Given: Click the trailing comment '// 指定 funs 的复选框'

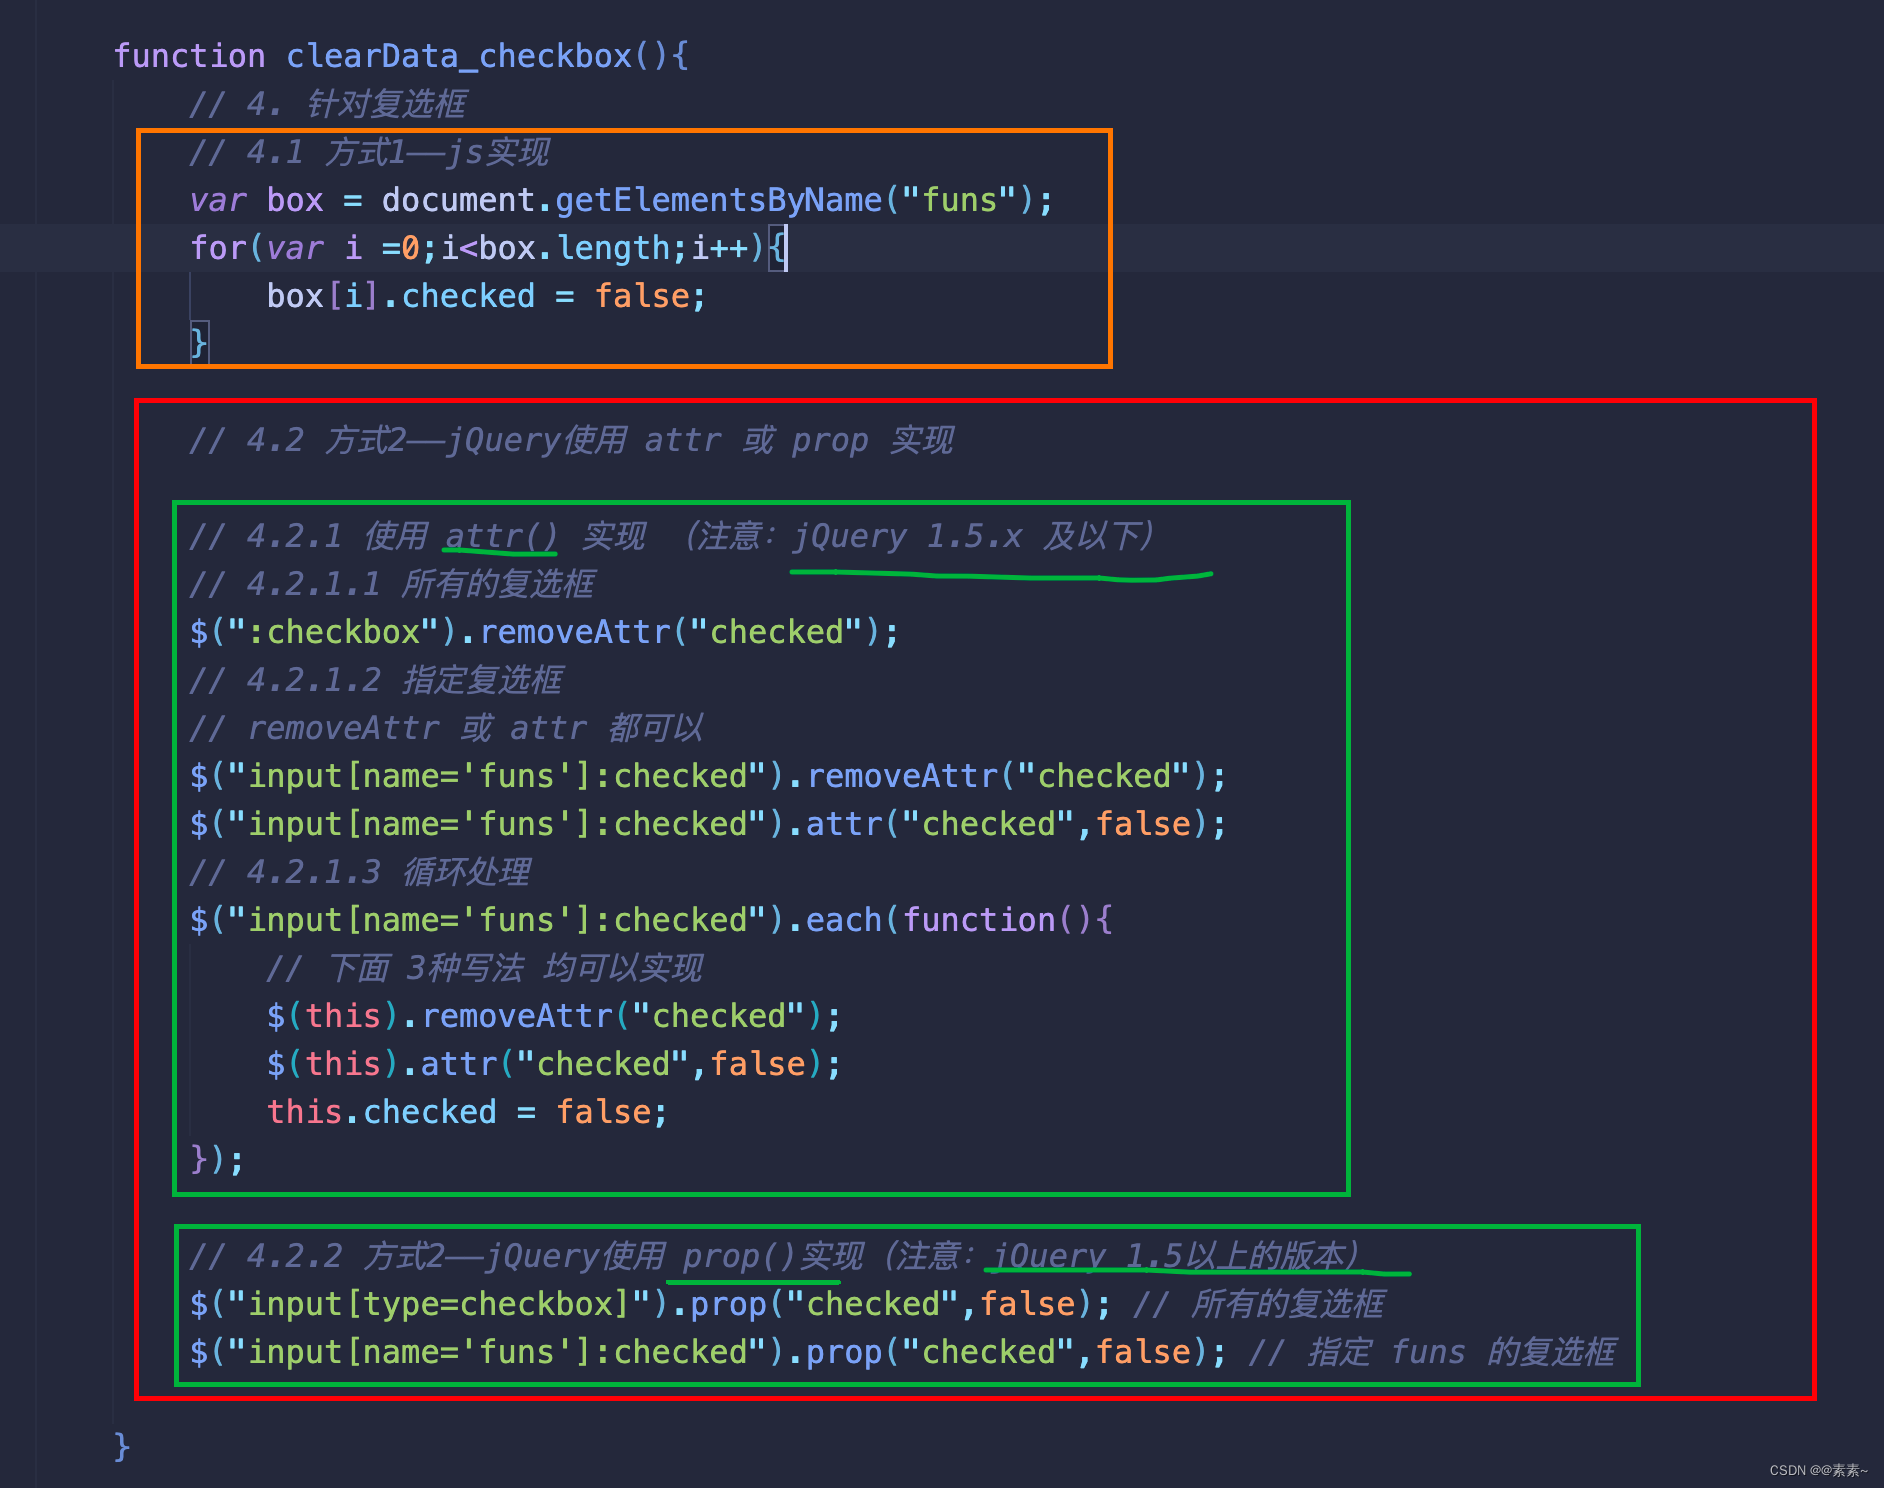Looking at the screenshot, I should tap(1433, 1352).
